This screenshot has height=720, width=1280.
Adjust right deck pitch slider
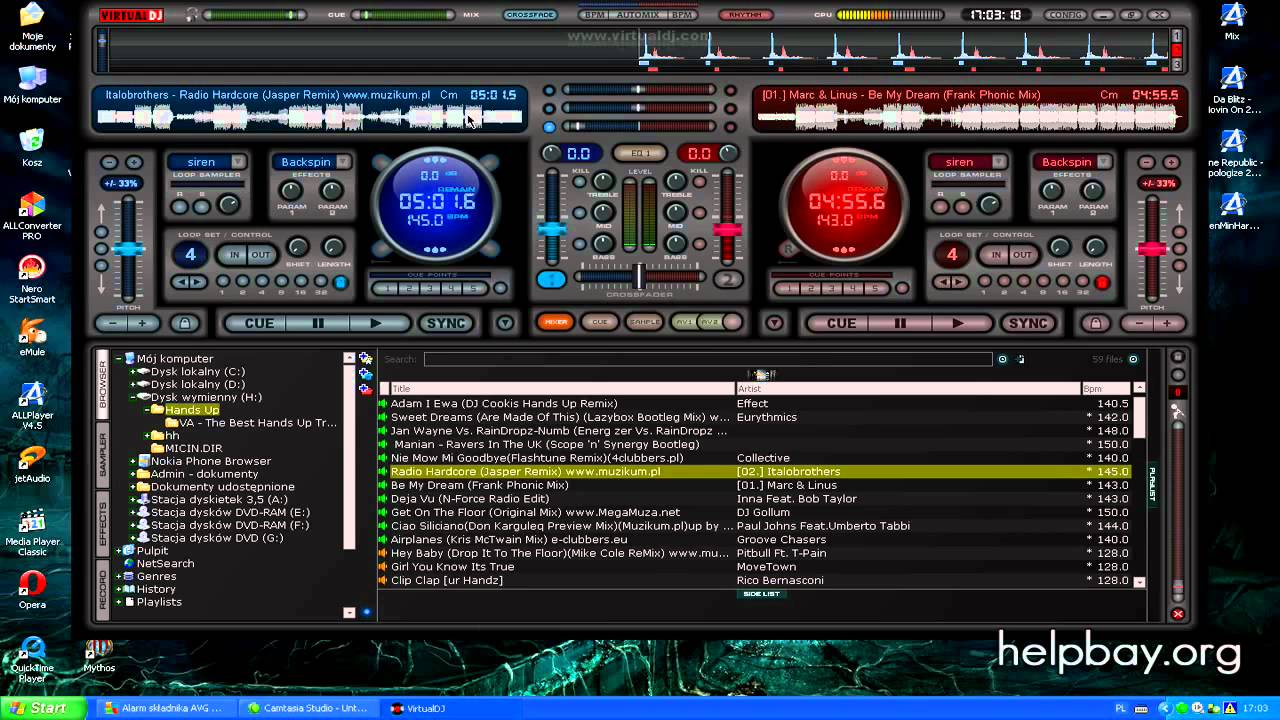point(1153,248)
